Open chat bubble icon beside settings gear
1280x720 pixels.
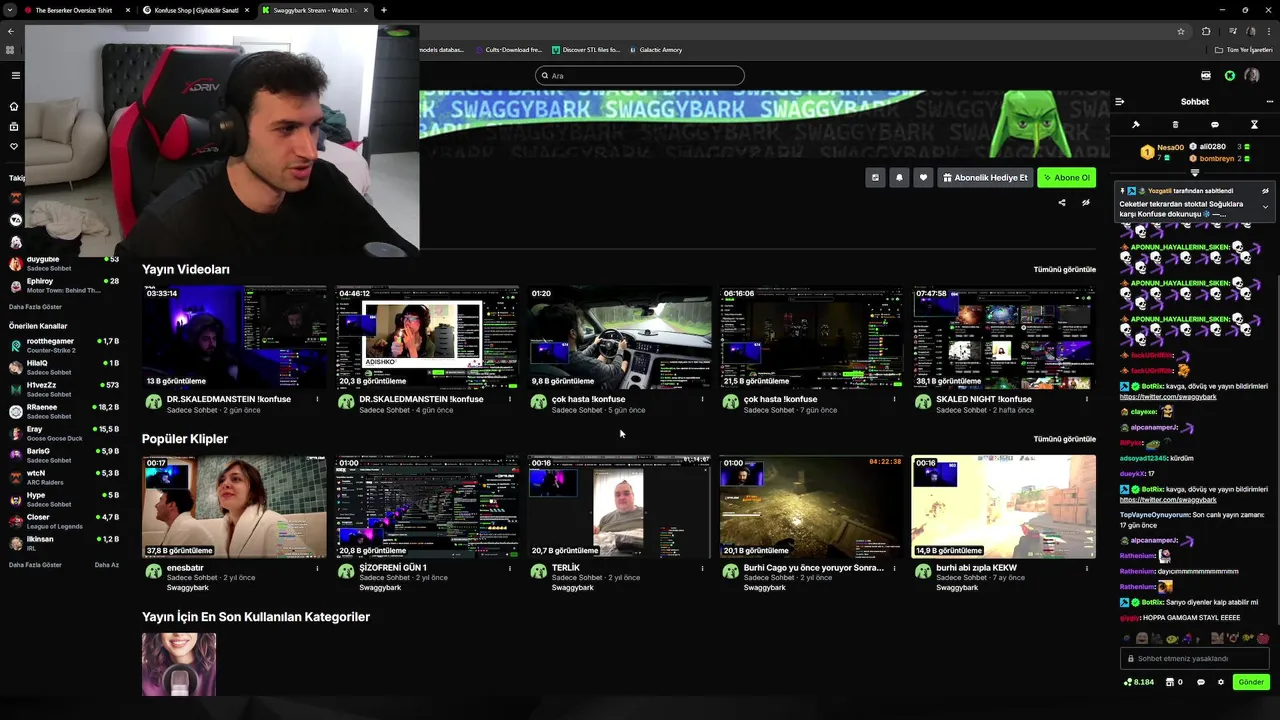(1201, 682)
